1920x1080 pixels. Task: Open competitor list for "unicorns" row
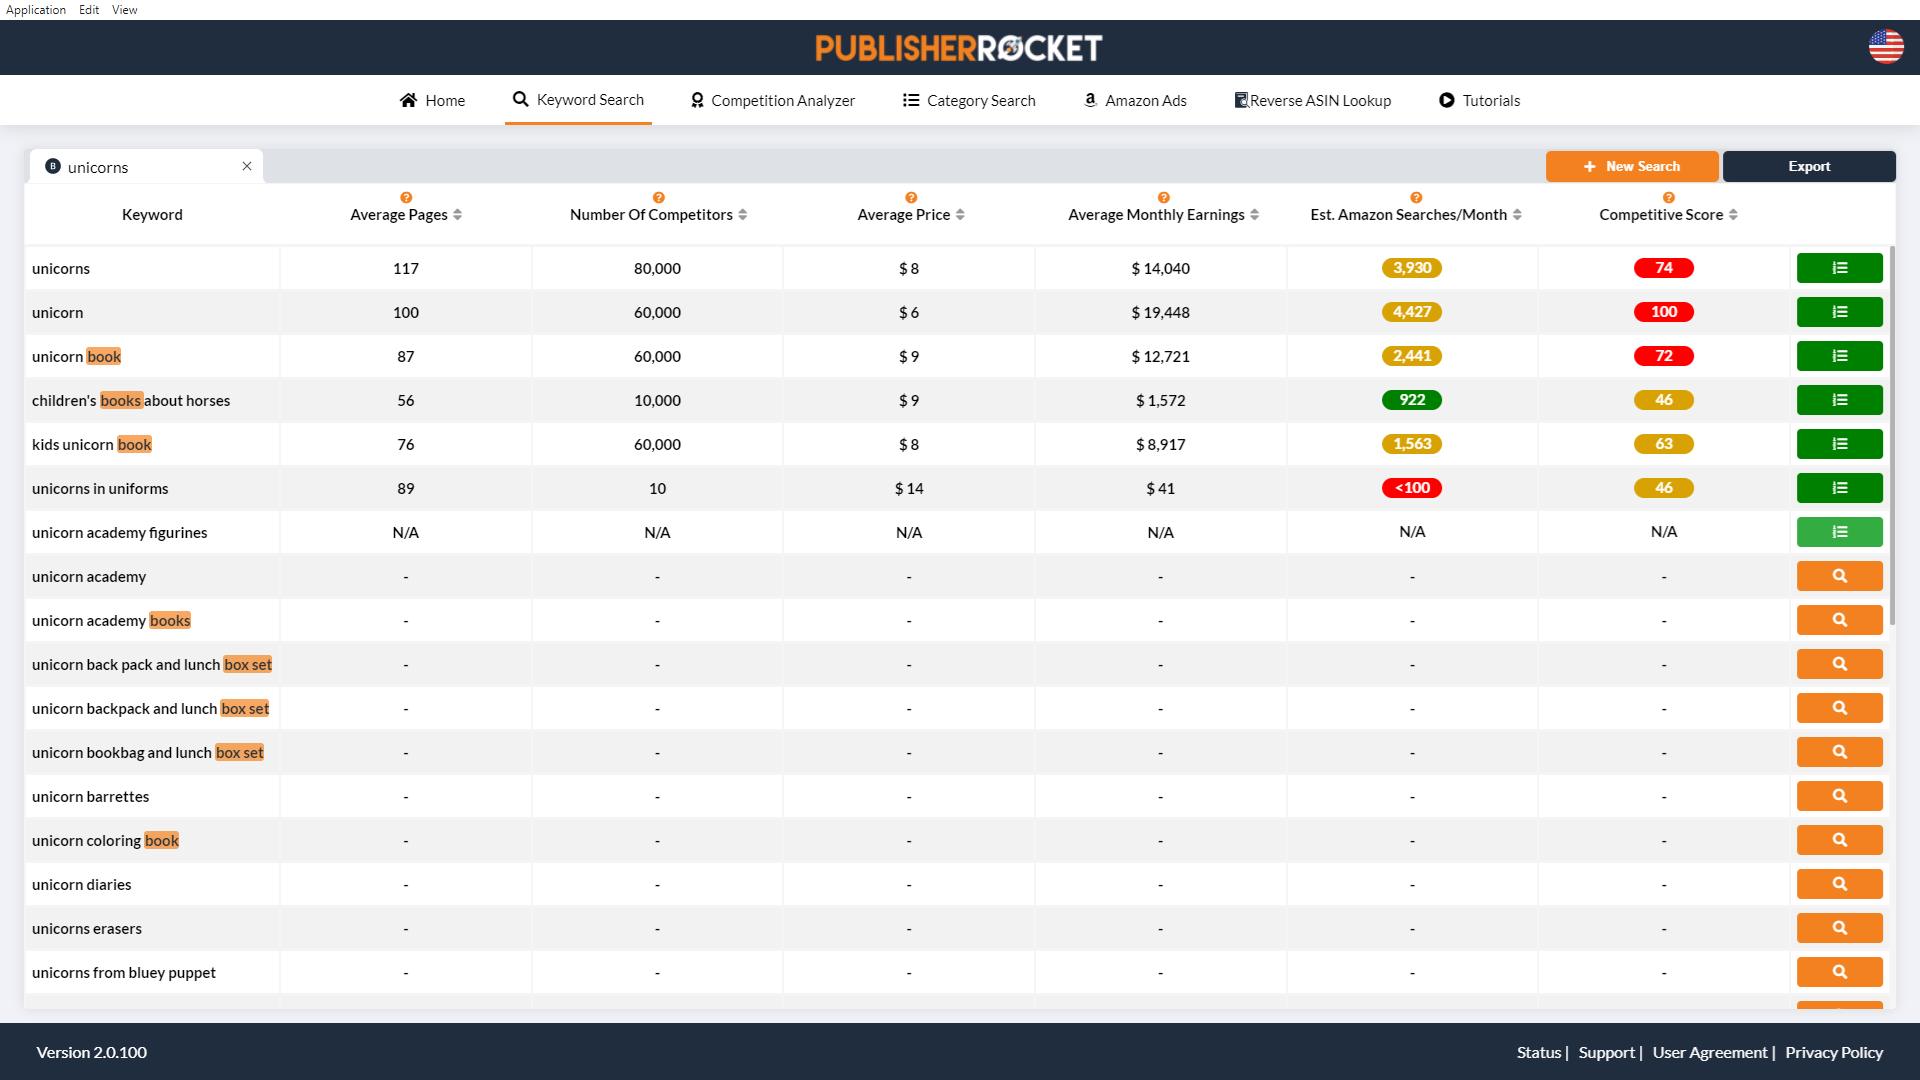coord(1839,268)
